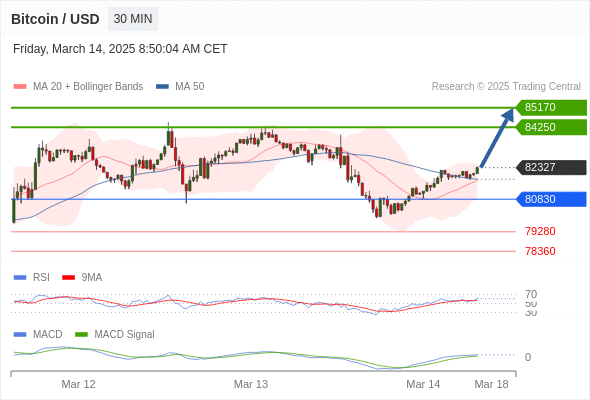Click the 'MA 20 + Bollinger Bands' legend label

[x=88, y=87]
